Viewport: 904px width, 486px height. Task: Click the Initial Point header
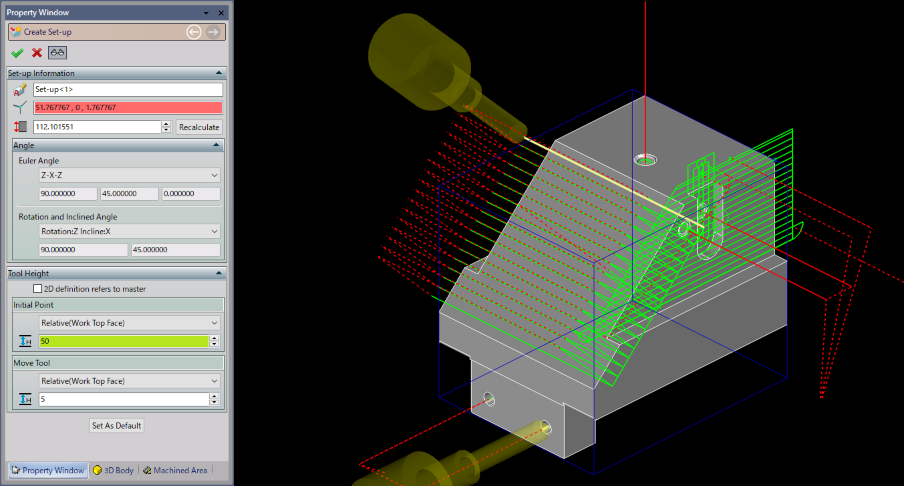[118, 305]
